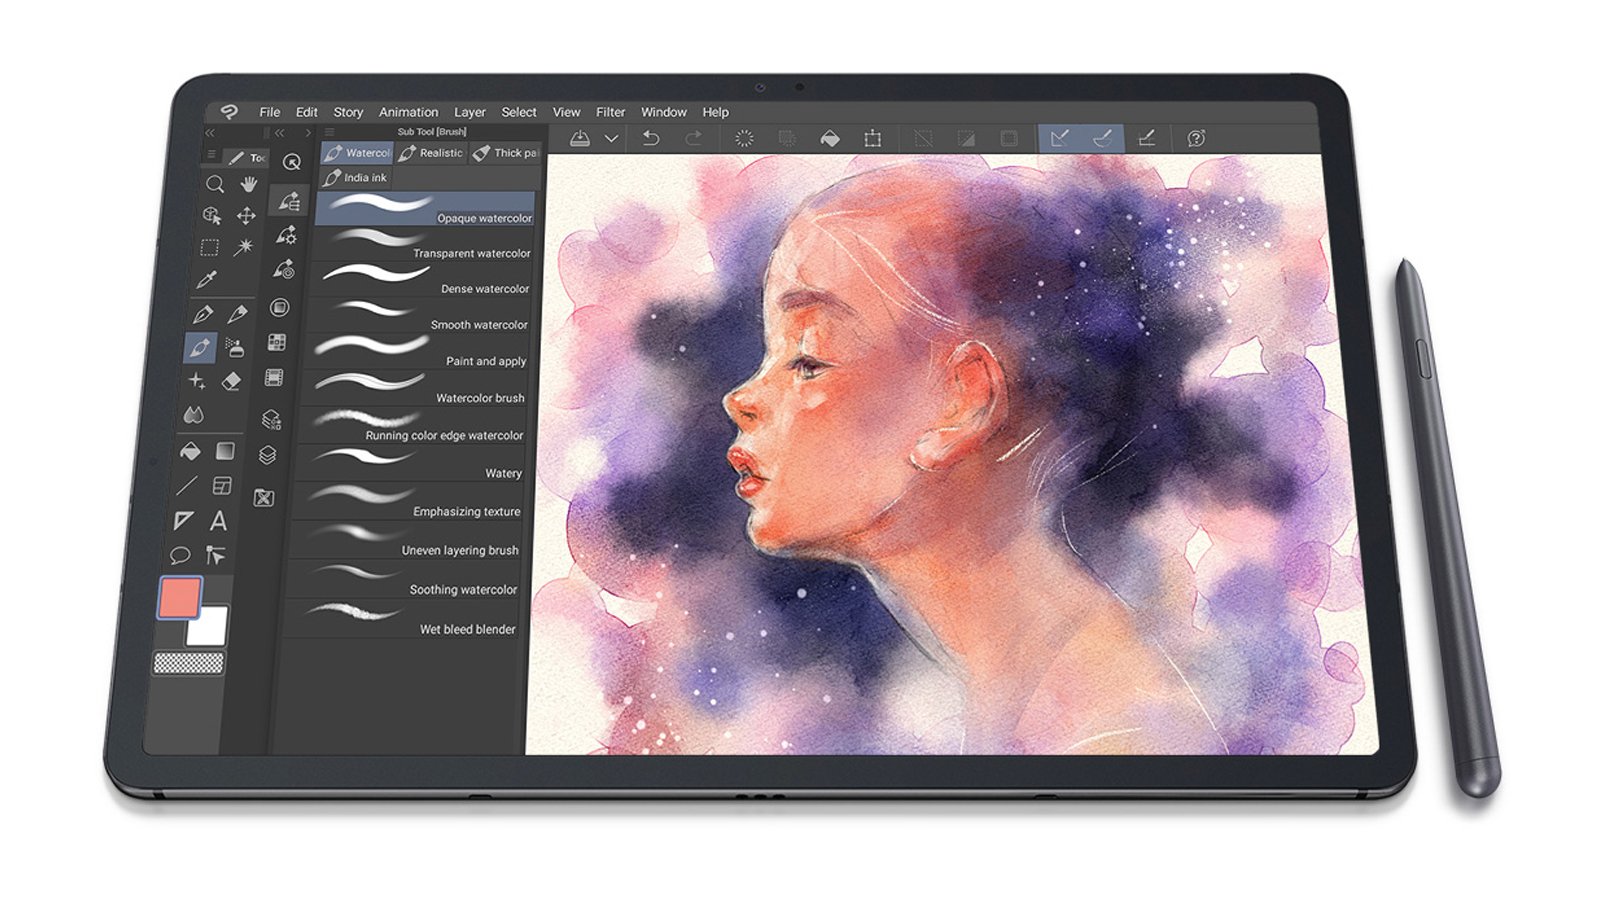Select the Zoom magnifier tool

214,182
